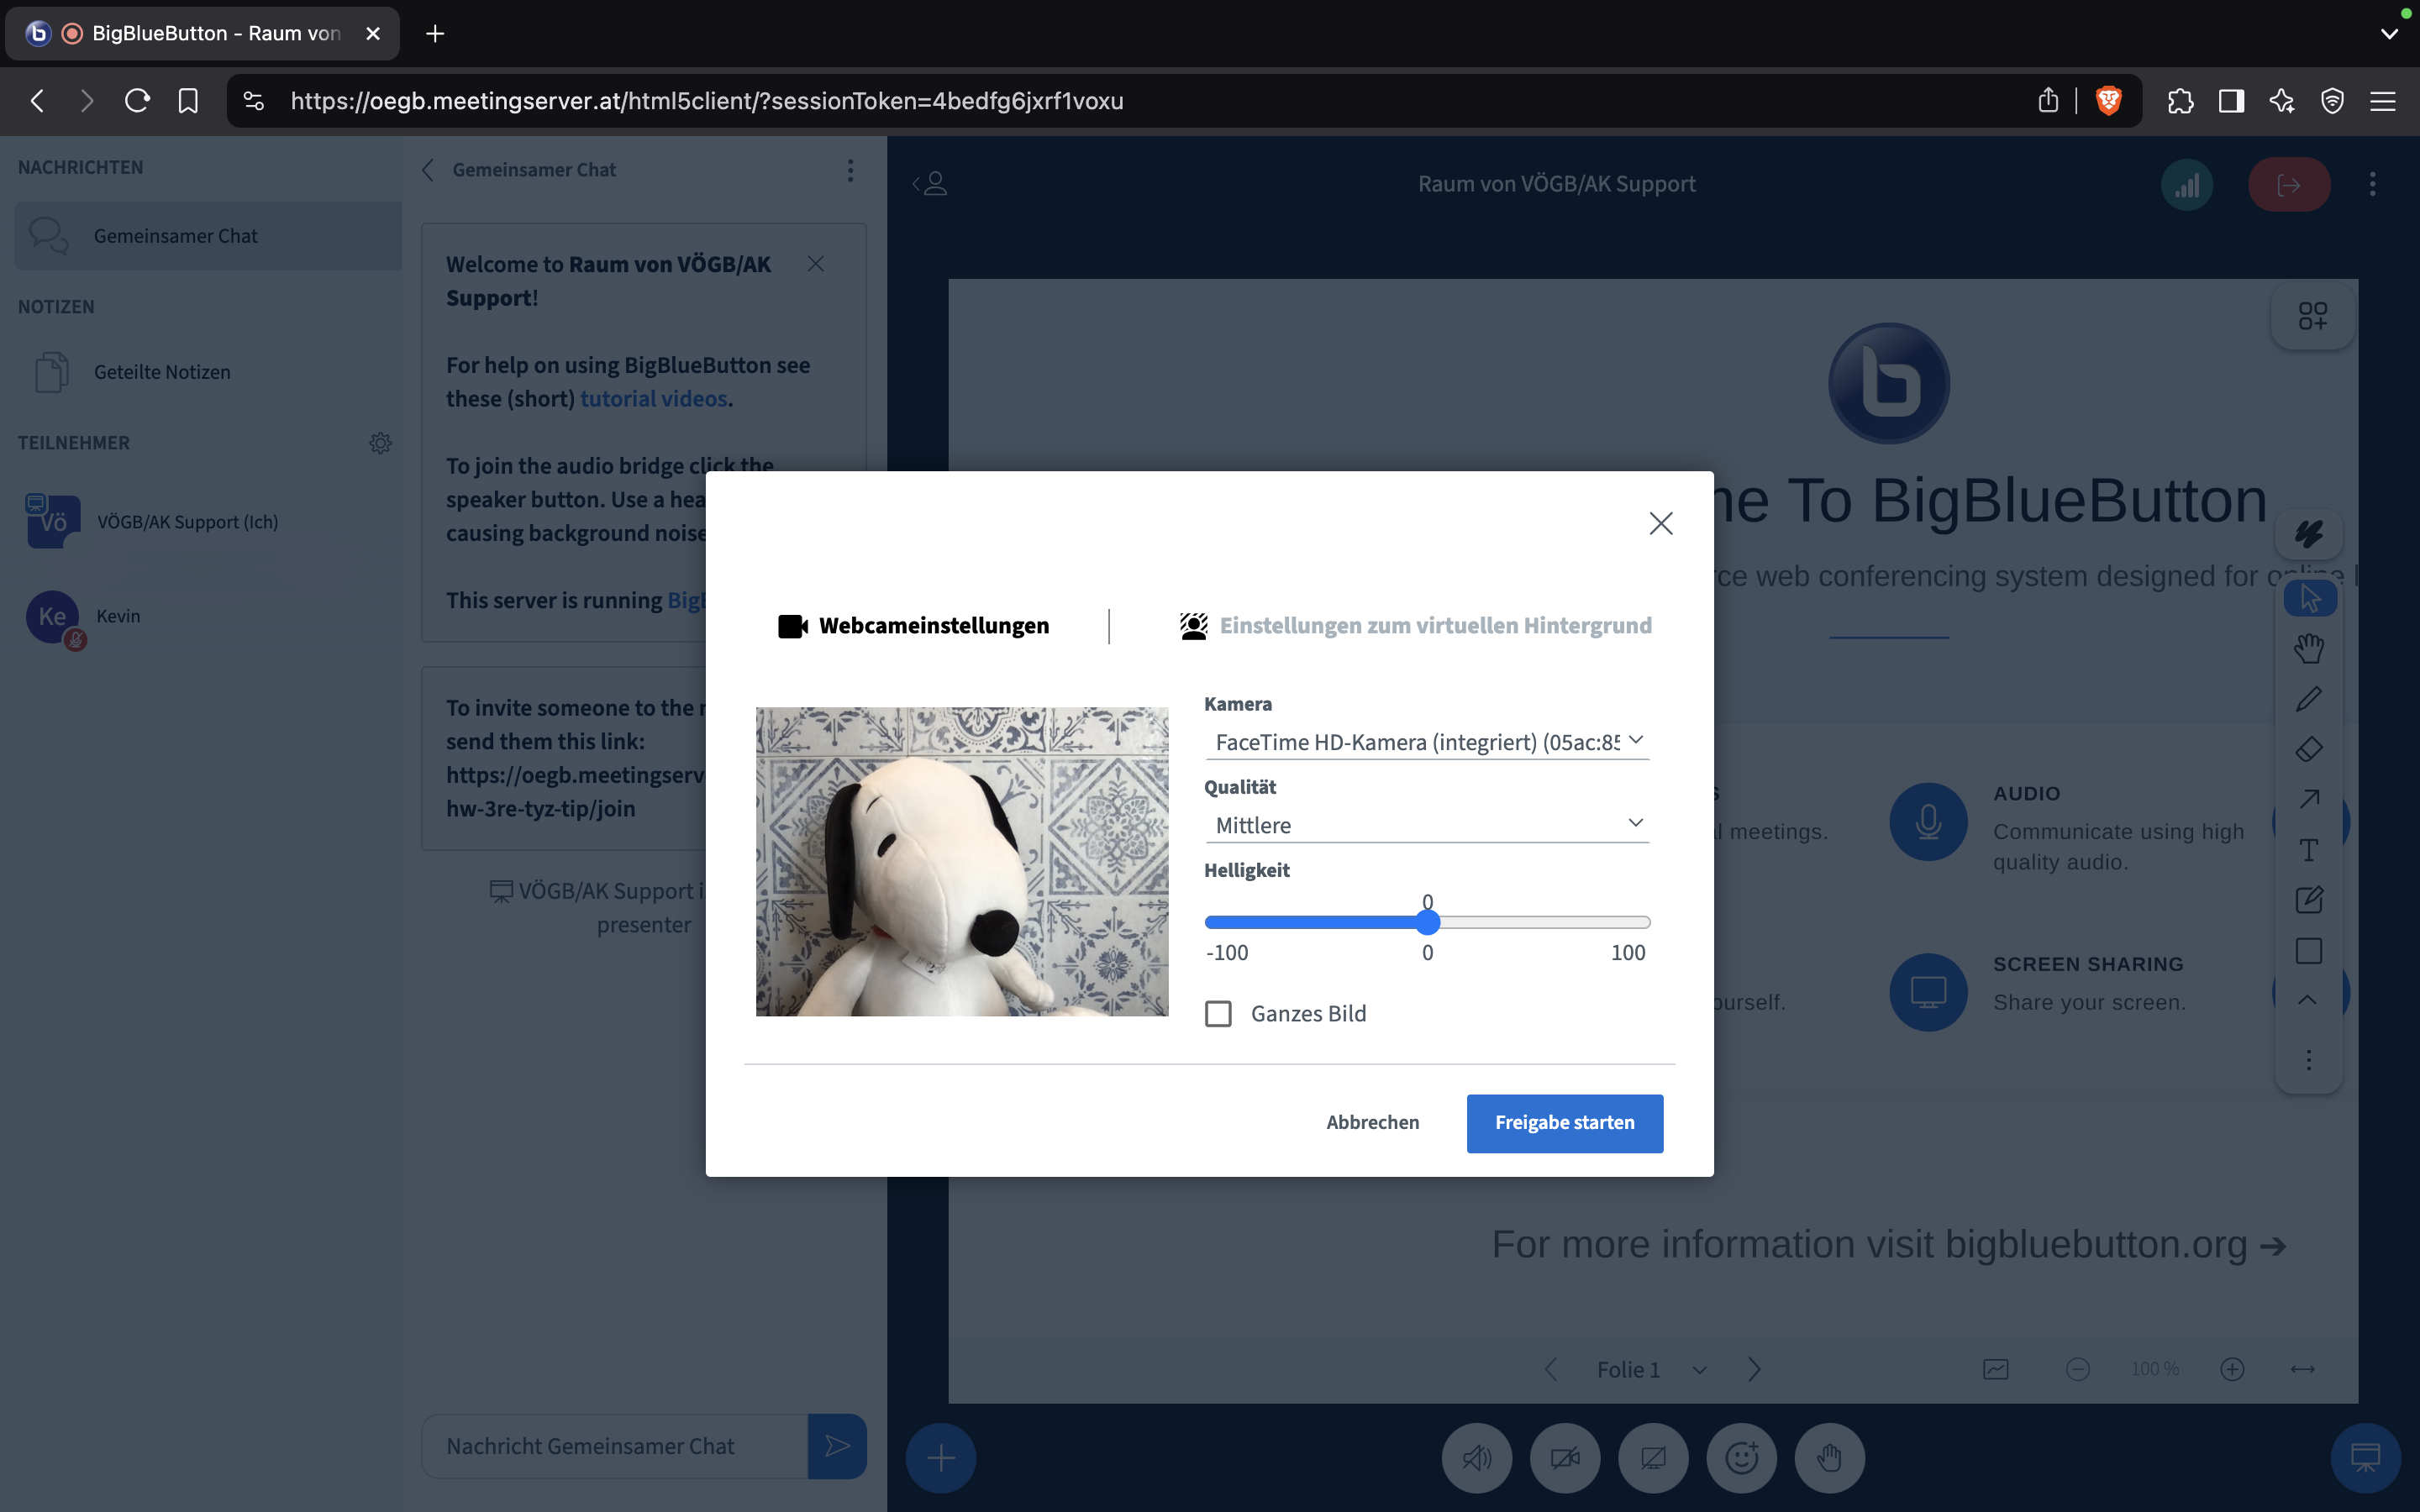The image size is (2420, 1512).
Task: Click the send chat message arrow
Action: pos(837,1445)
